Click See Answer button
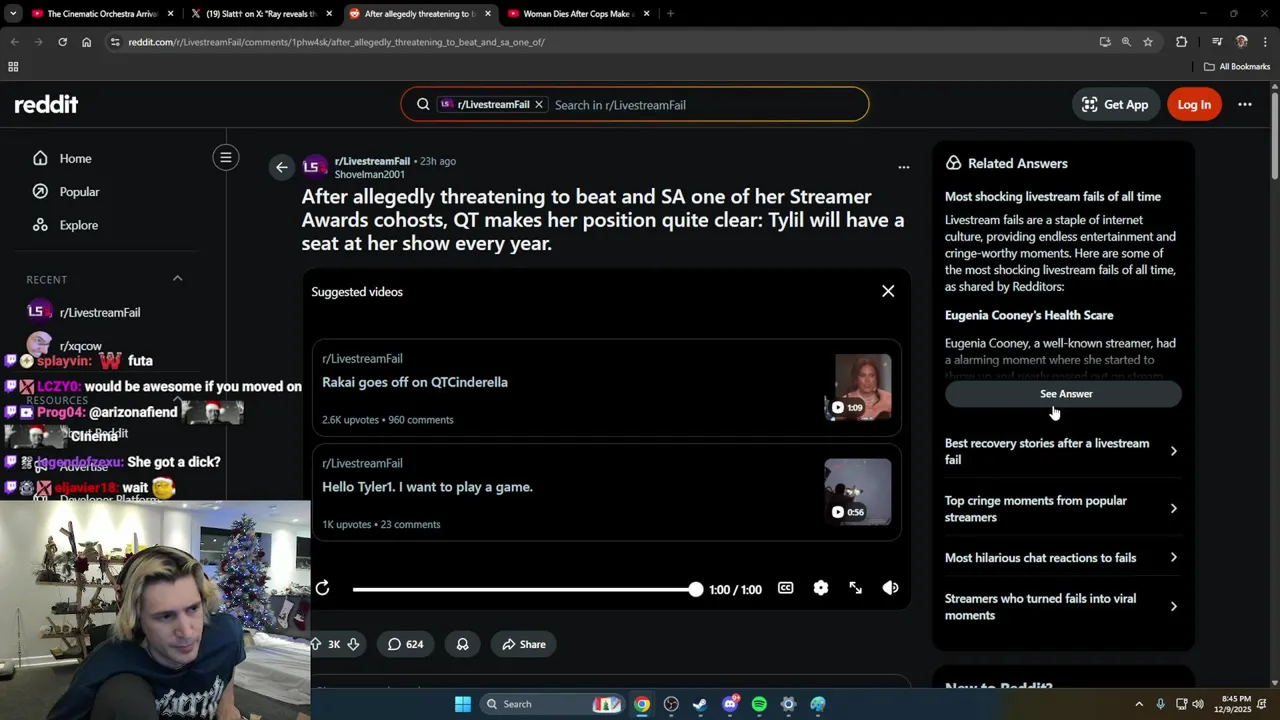Screen dimensions: 1280x720 (x=1063, y=394)
